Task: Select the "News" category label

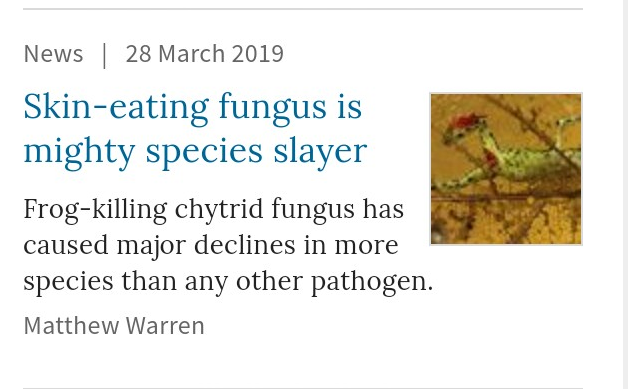Action: tap(53, 54)
